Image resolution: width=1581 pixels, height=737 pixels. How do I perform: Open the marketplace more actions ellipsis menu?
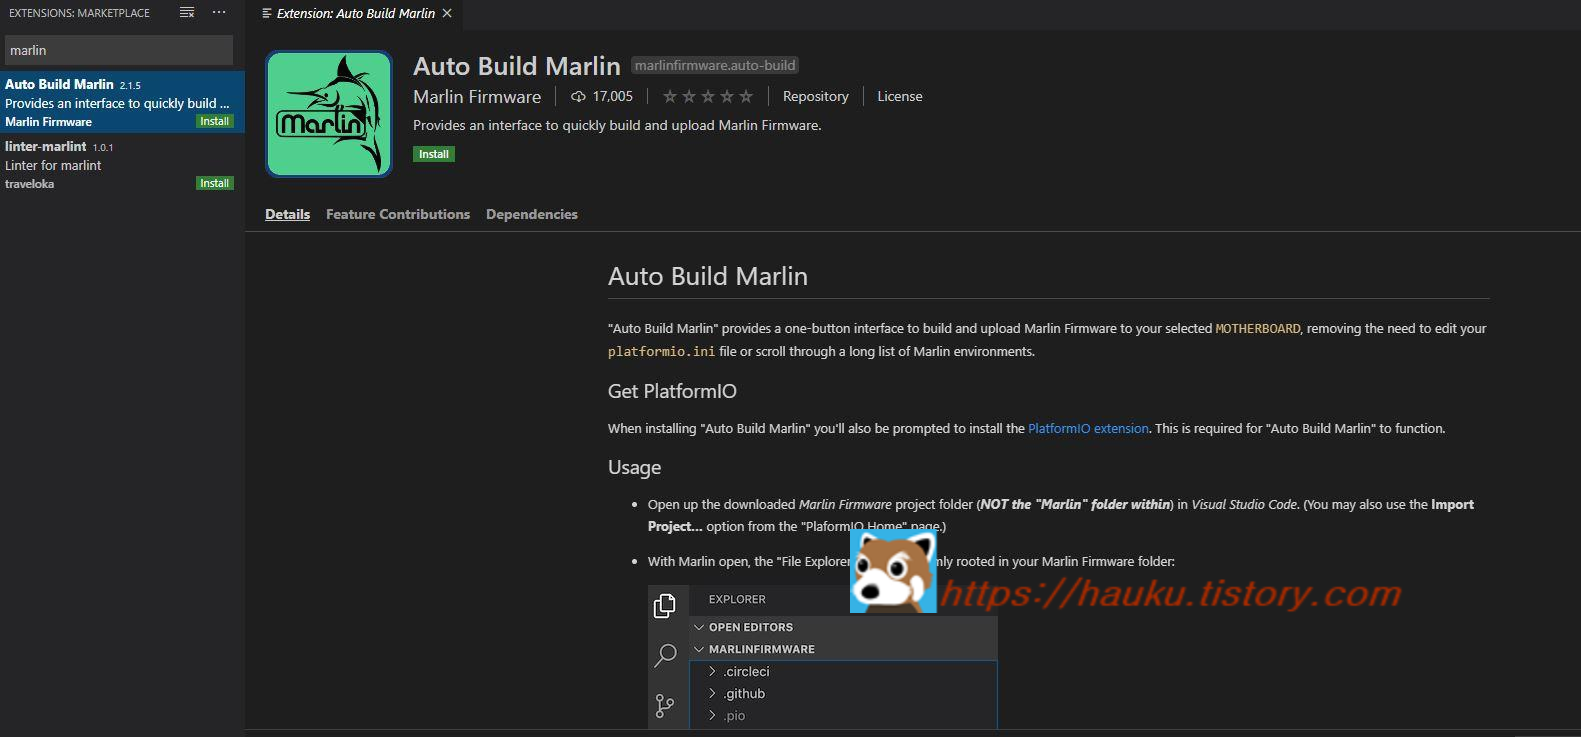coord(219,13)
